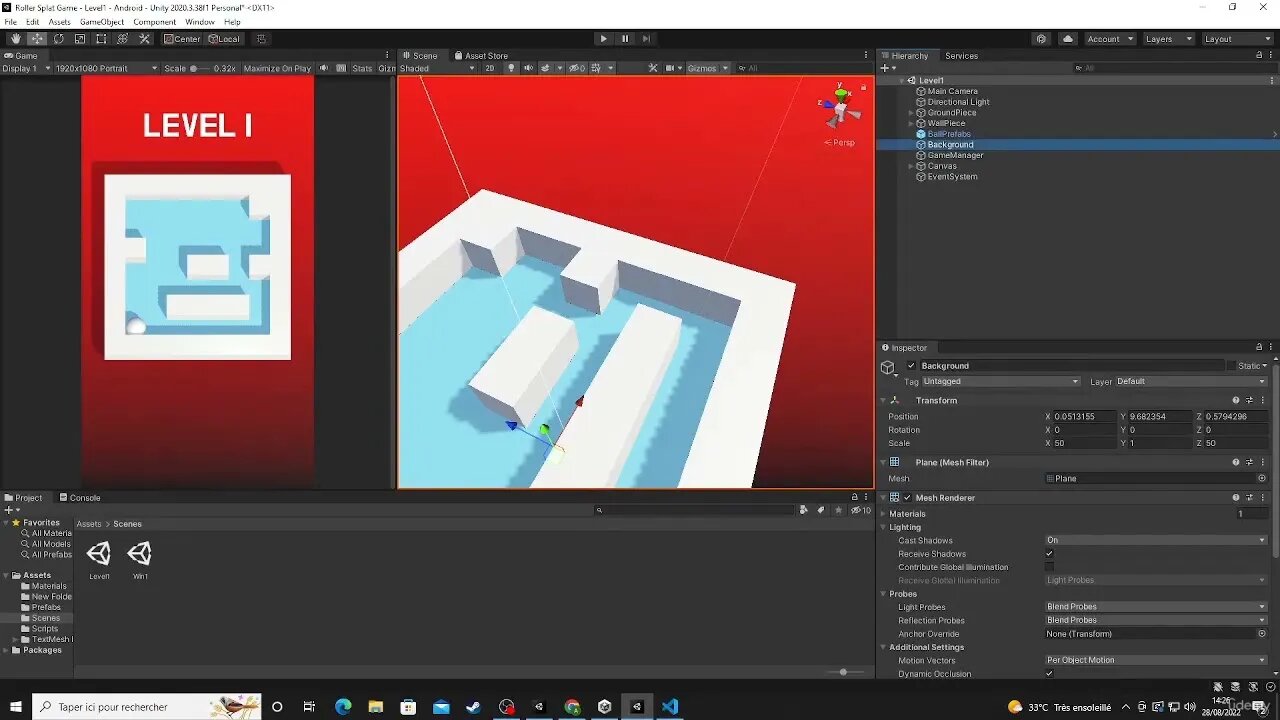Start Play mode
1280x720 pixels.
(x=603, y=39)
